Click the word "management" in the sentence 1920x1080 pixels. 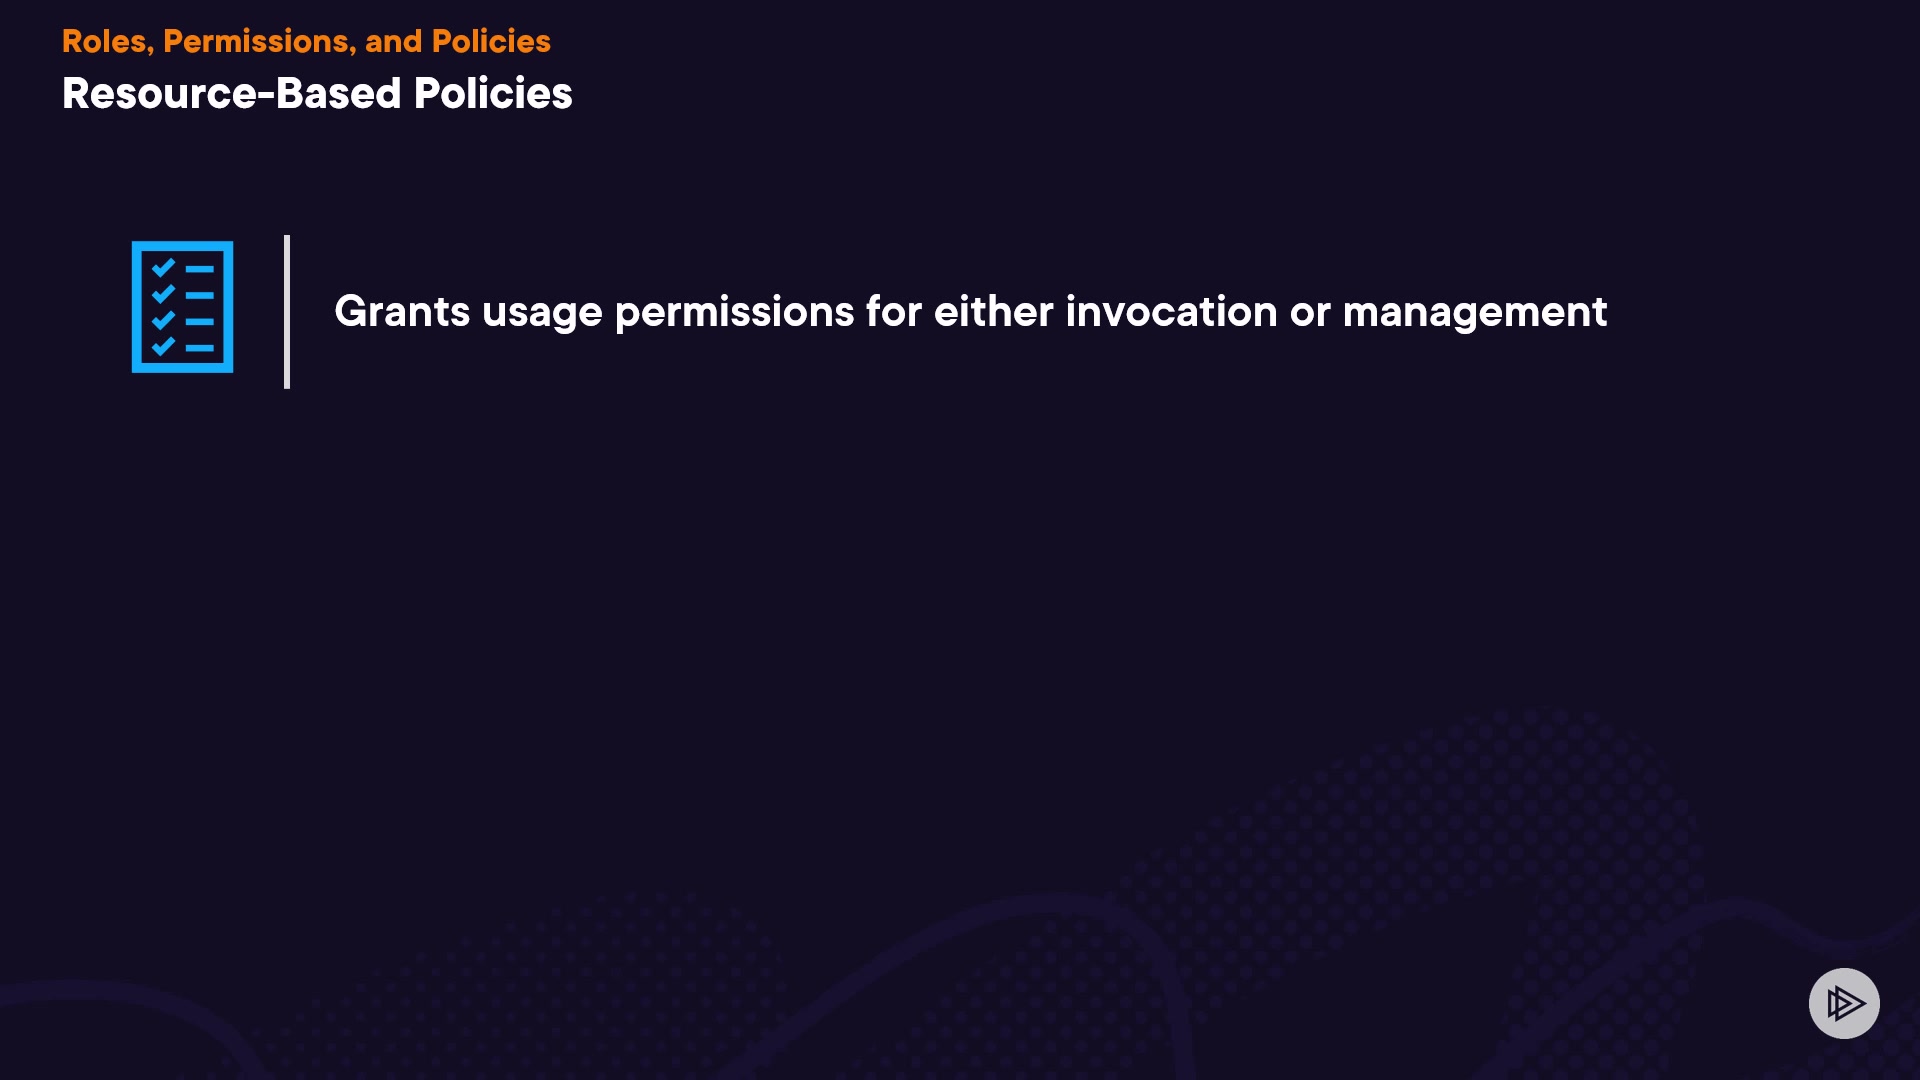(1475, 312)
